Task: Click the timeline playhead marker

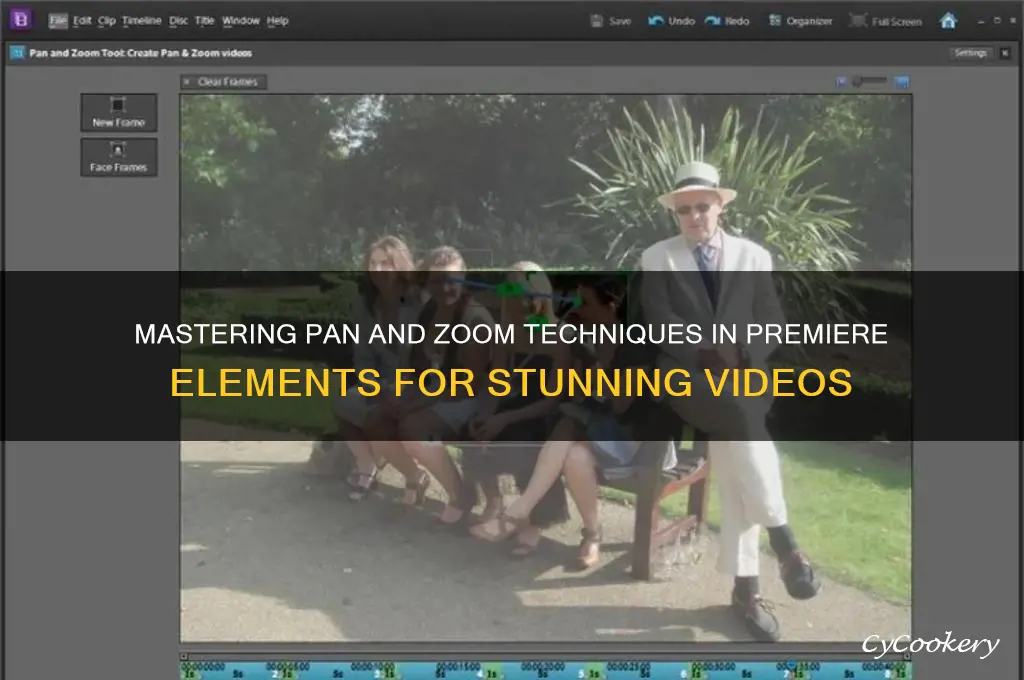Action: pos(791,665)
